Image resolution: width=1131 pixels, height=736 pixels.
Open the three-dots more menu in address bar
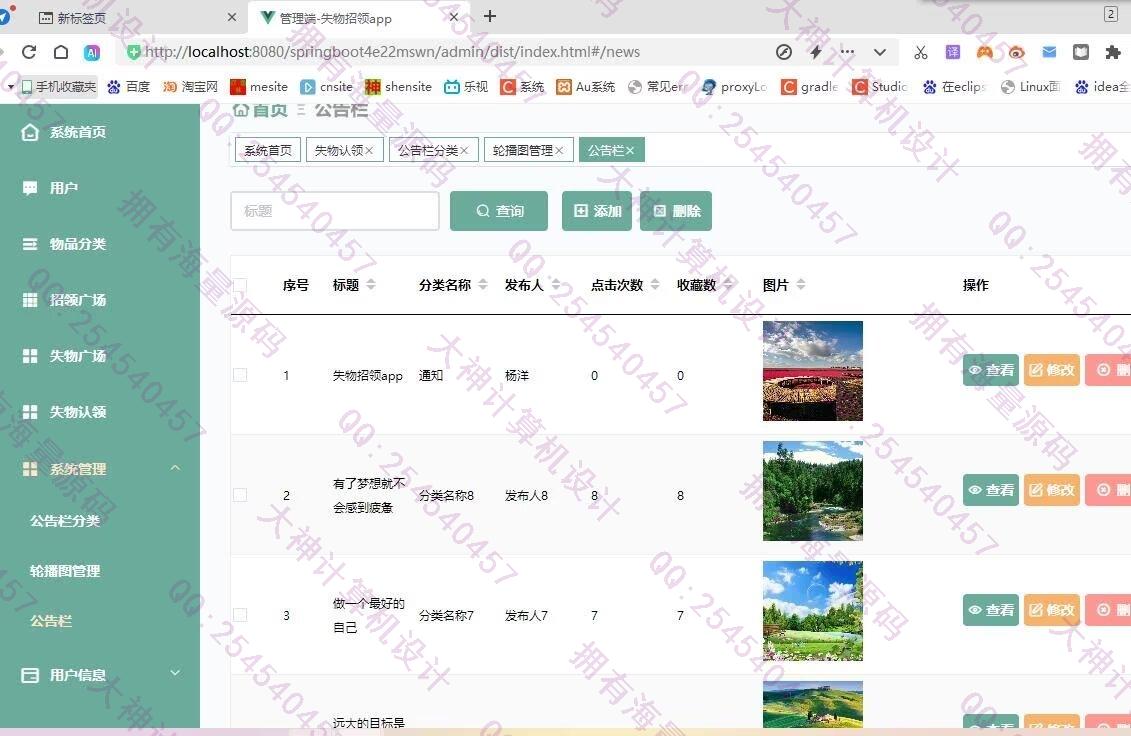[848, 52]
